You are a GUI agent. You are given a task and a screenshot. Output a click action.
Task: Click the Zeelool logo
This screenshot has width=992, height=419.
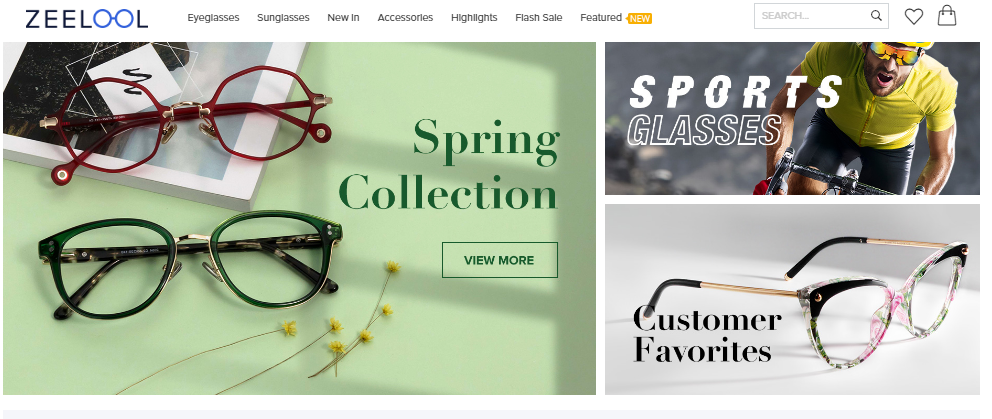click(x=87, y=18)
